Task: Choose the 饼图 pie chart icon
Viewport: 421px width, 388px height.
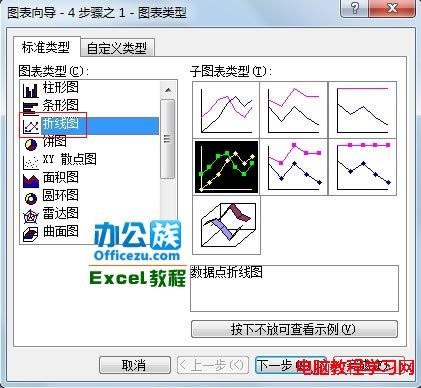Action: coord(31,144)
